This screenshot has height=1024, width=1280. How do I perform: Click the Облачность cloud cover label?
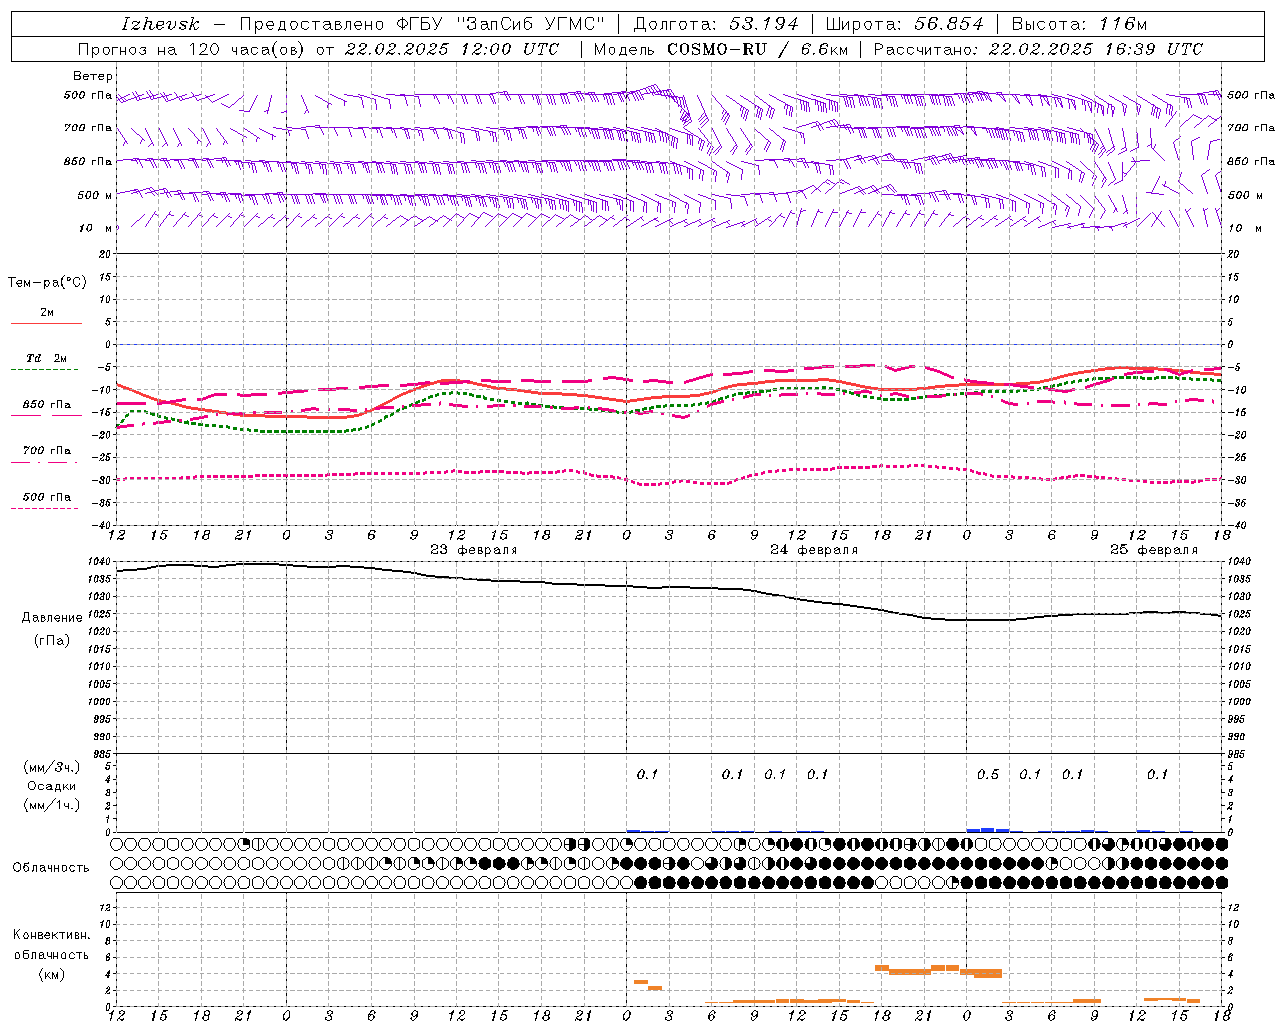point(51,868)
